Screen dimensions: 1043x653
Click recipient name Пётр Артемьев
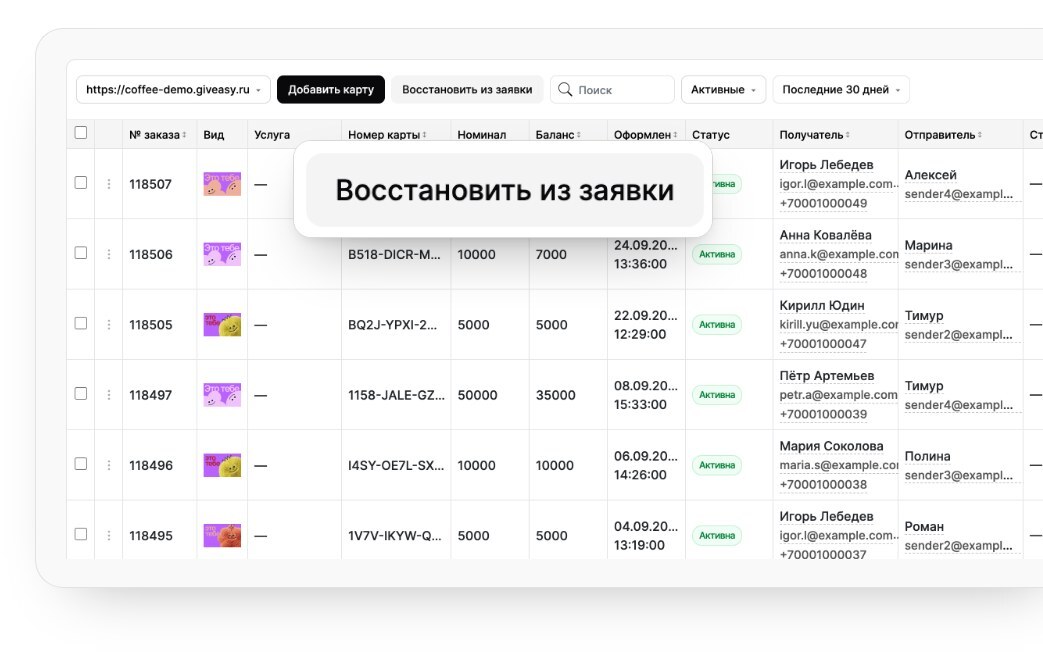pos(827,376)
